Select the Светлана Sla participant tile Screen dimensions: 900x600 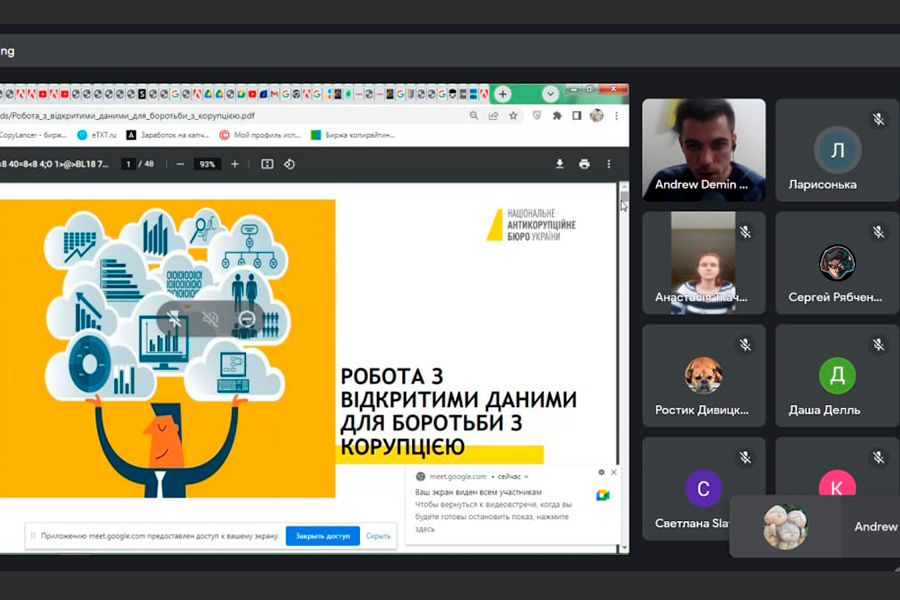pyautogui.click(x=704, y=489)
